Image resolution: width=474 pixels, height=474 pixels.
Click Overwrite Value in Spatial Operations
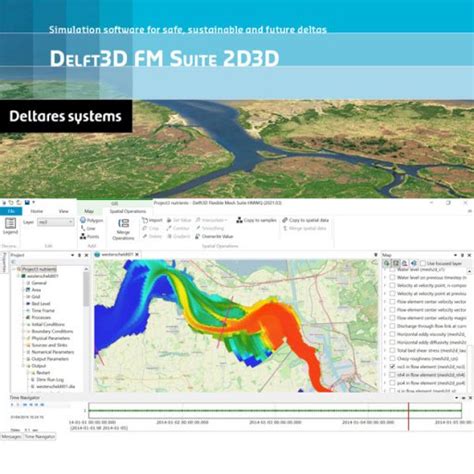[x=214, y=236]
